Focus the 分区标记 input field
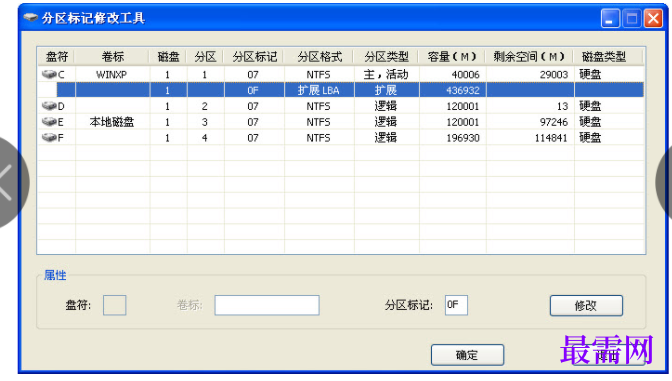 pyautogui.click(x=456, y=305)
